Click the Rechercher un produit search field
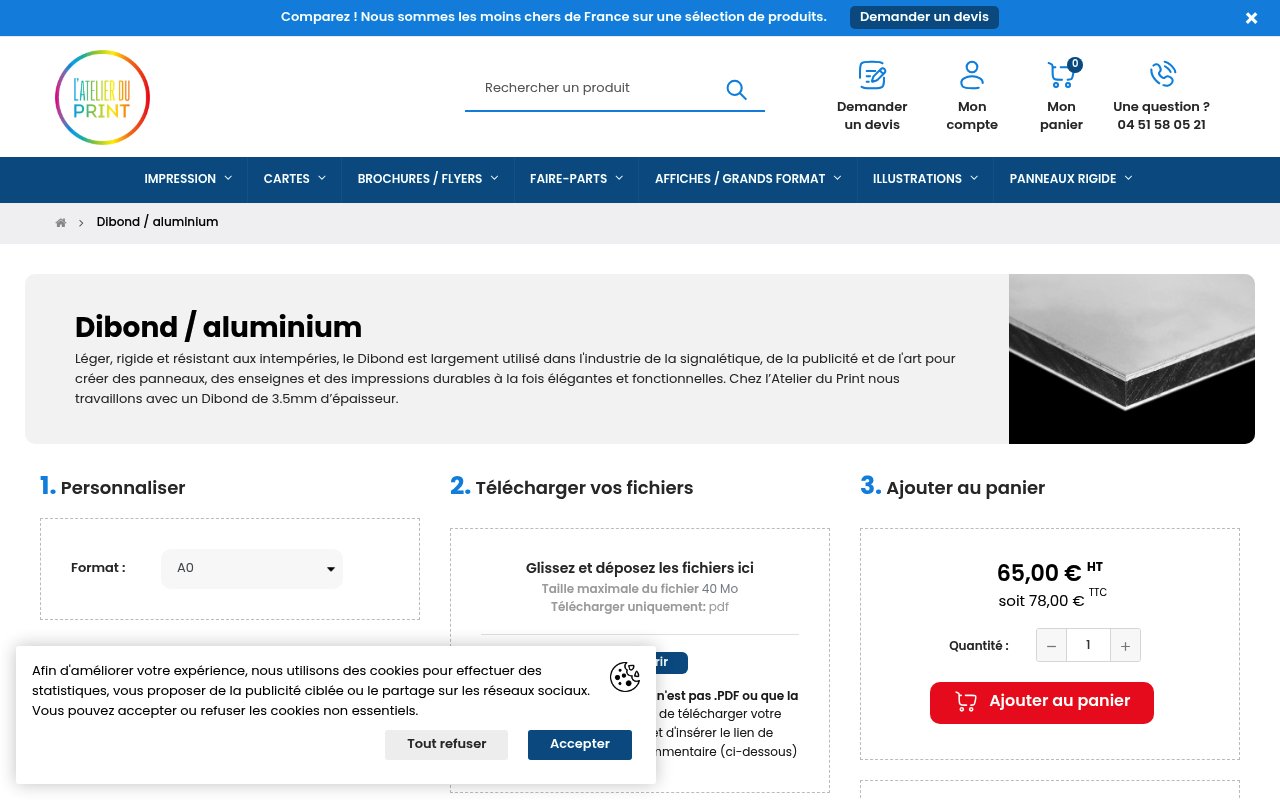 pyautogui.click(x=590, y=88)
